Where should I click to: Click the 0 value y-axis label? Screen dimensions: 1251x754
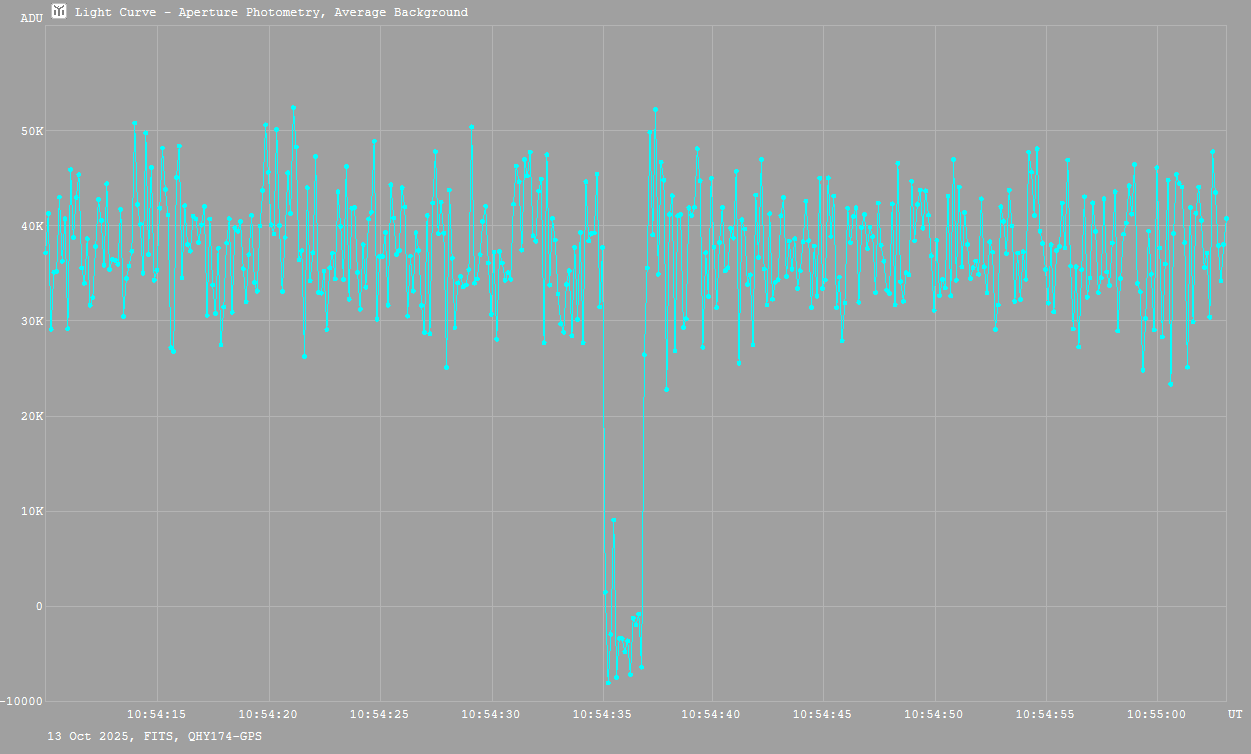coord(39,606)
